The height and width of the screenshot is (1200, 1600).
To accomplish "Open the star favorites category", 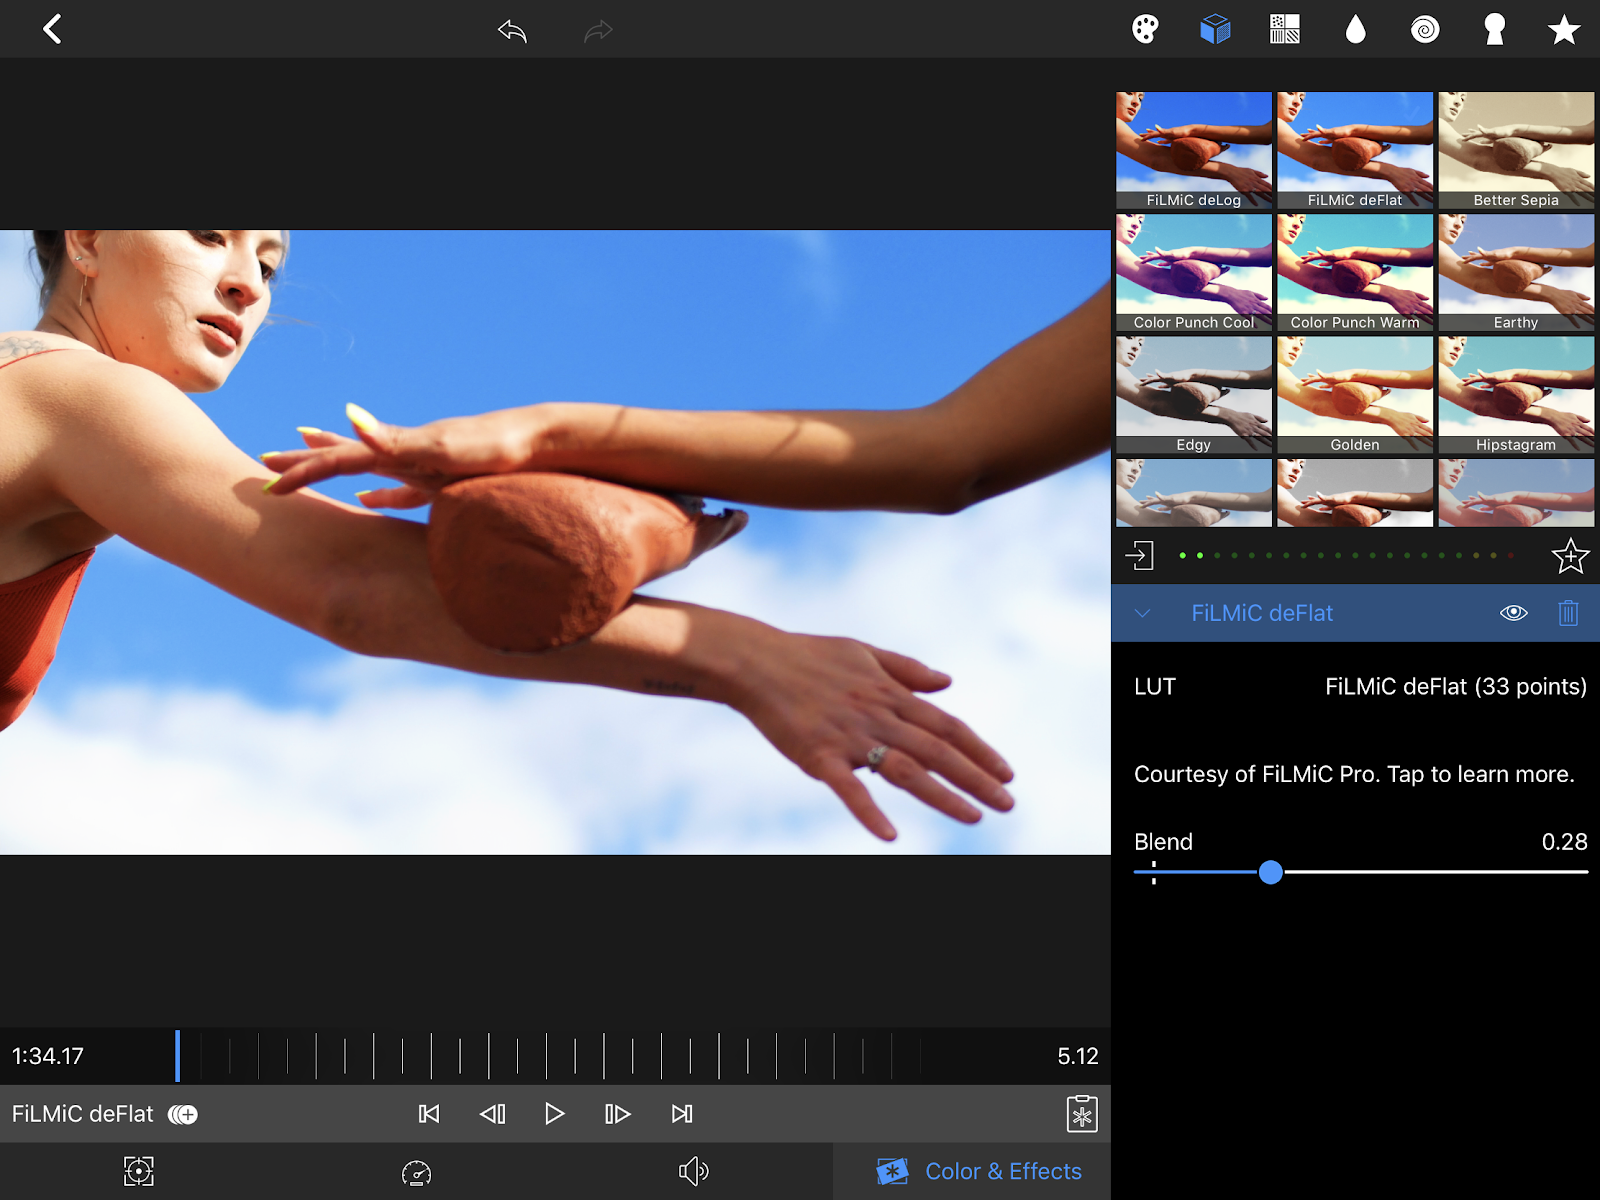I will 1564,29.
